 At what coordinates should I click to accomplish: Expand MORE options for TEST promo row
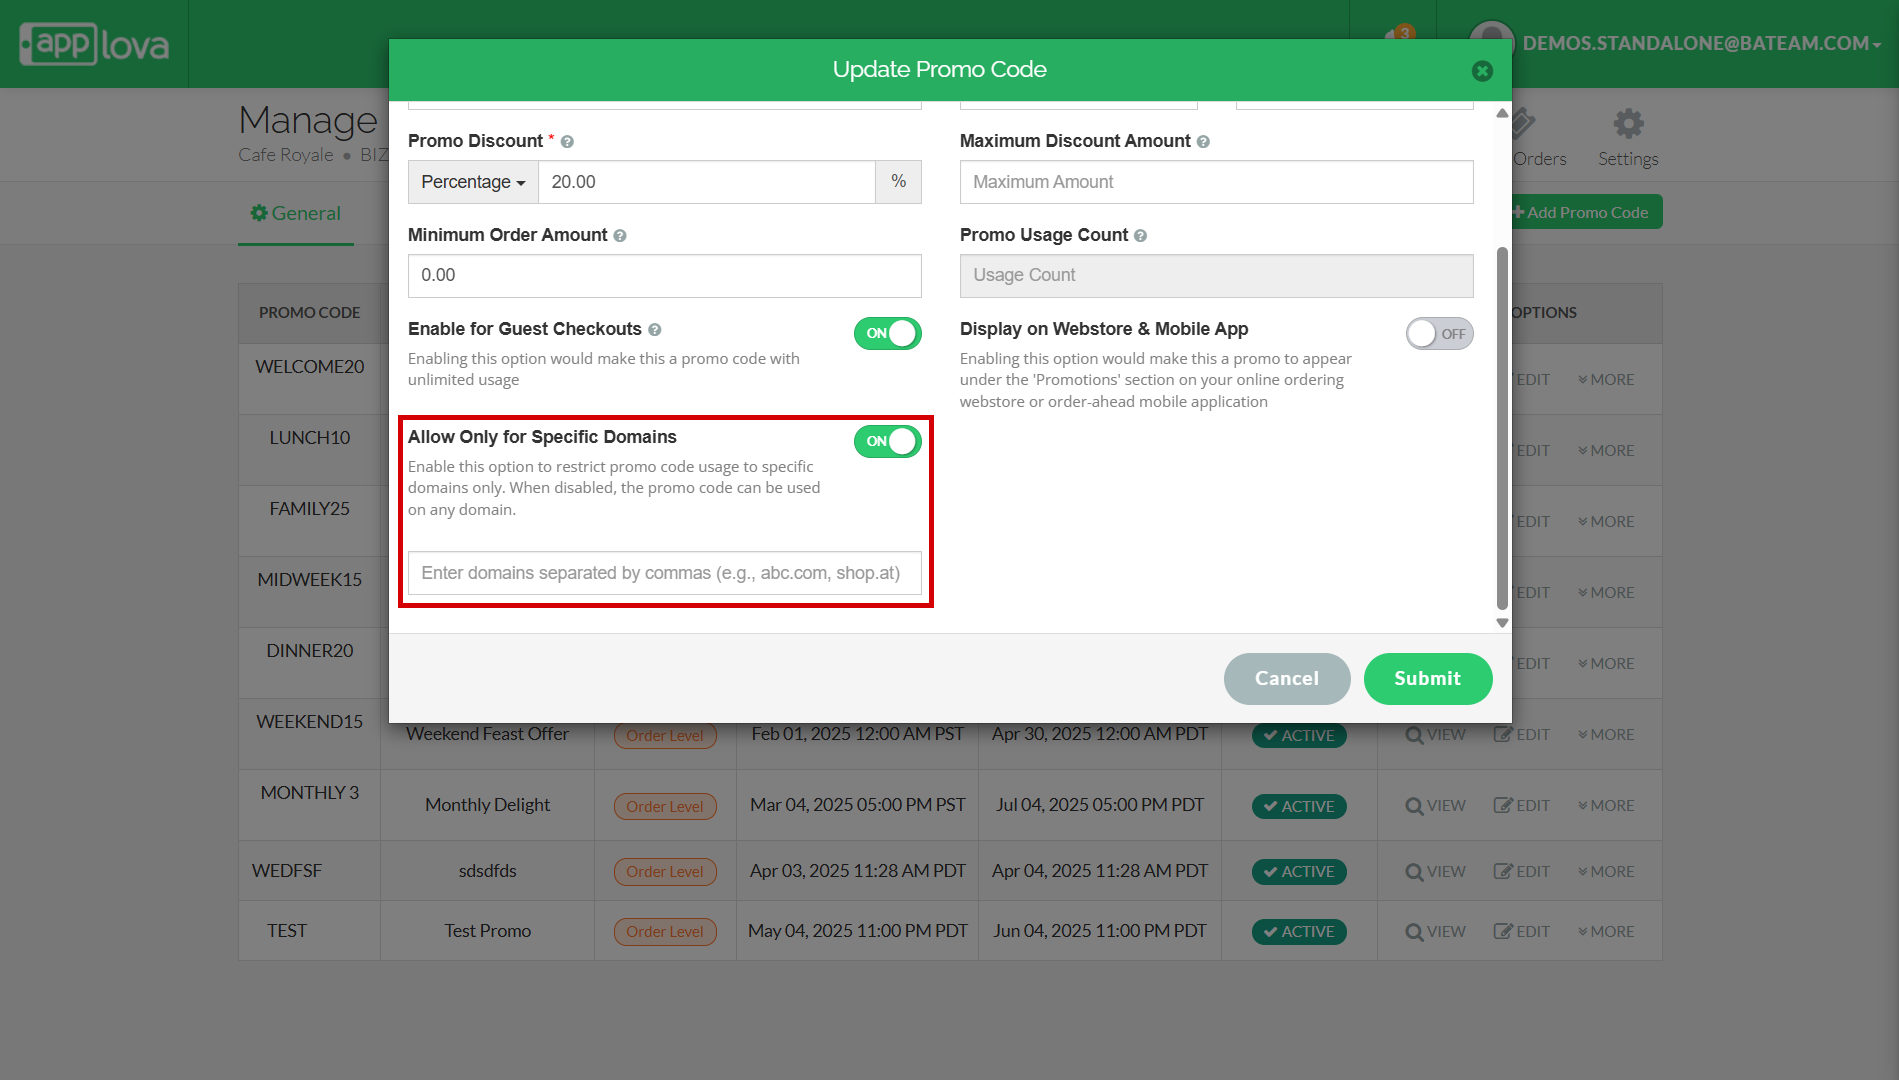1606,931
